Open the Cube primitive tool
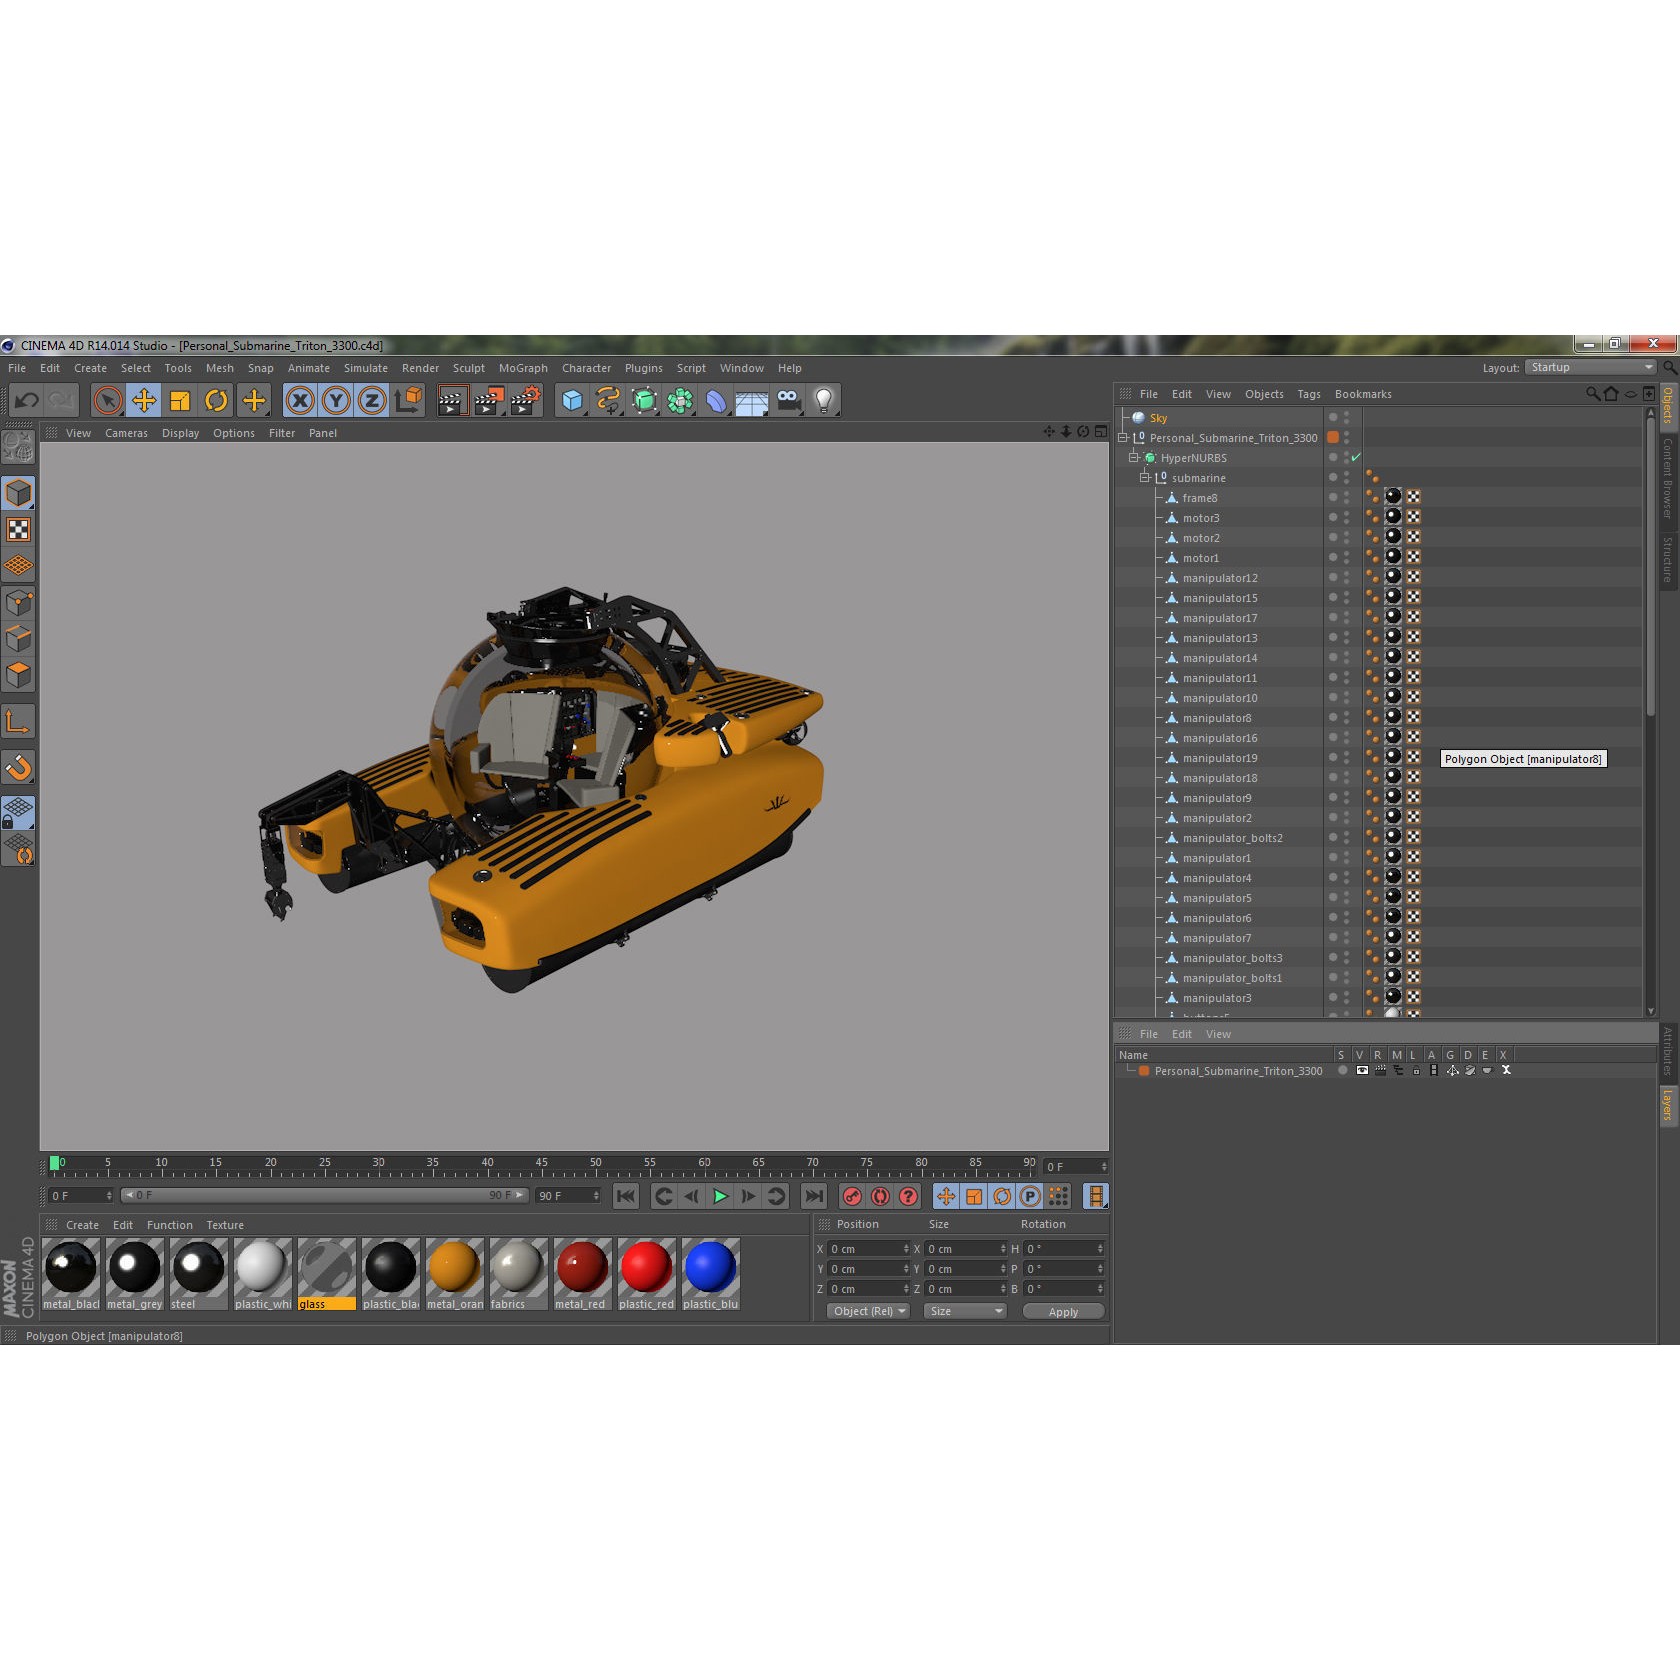This screenshot has width=1680, height=1680. point(571,400)
